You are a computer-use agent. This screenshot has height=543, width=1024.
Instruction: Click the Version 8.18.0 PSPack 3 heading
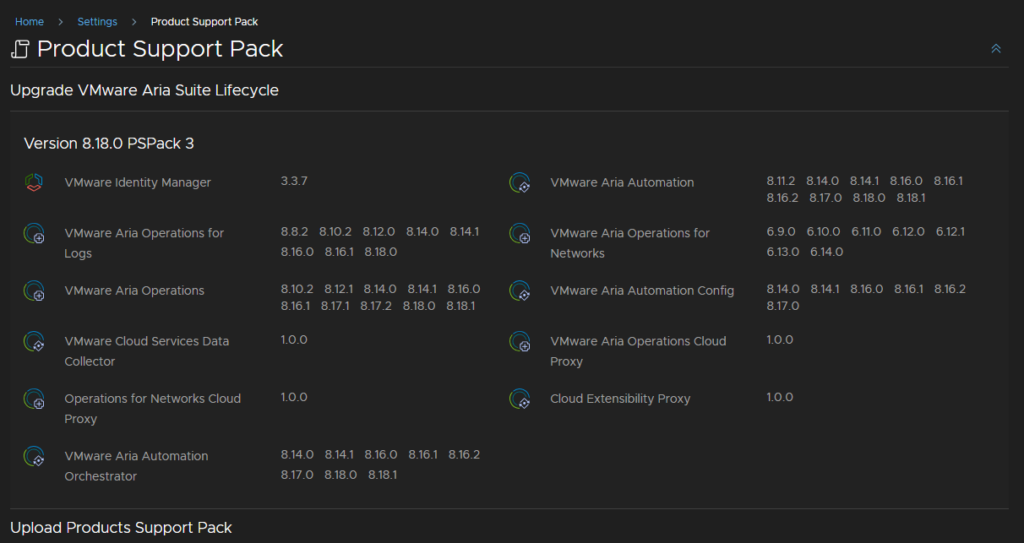(x=109, y=144)
